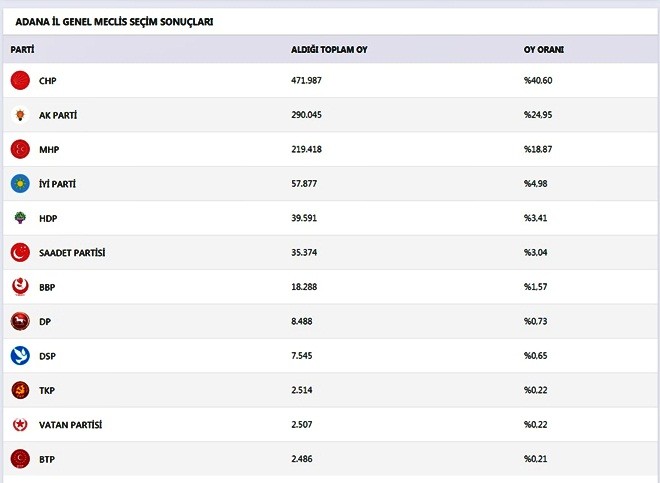Click the TKP party logo
660x483 pixels.
(x=19, y=390)
